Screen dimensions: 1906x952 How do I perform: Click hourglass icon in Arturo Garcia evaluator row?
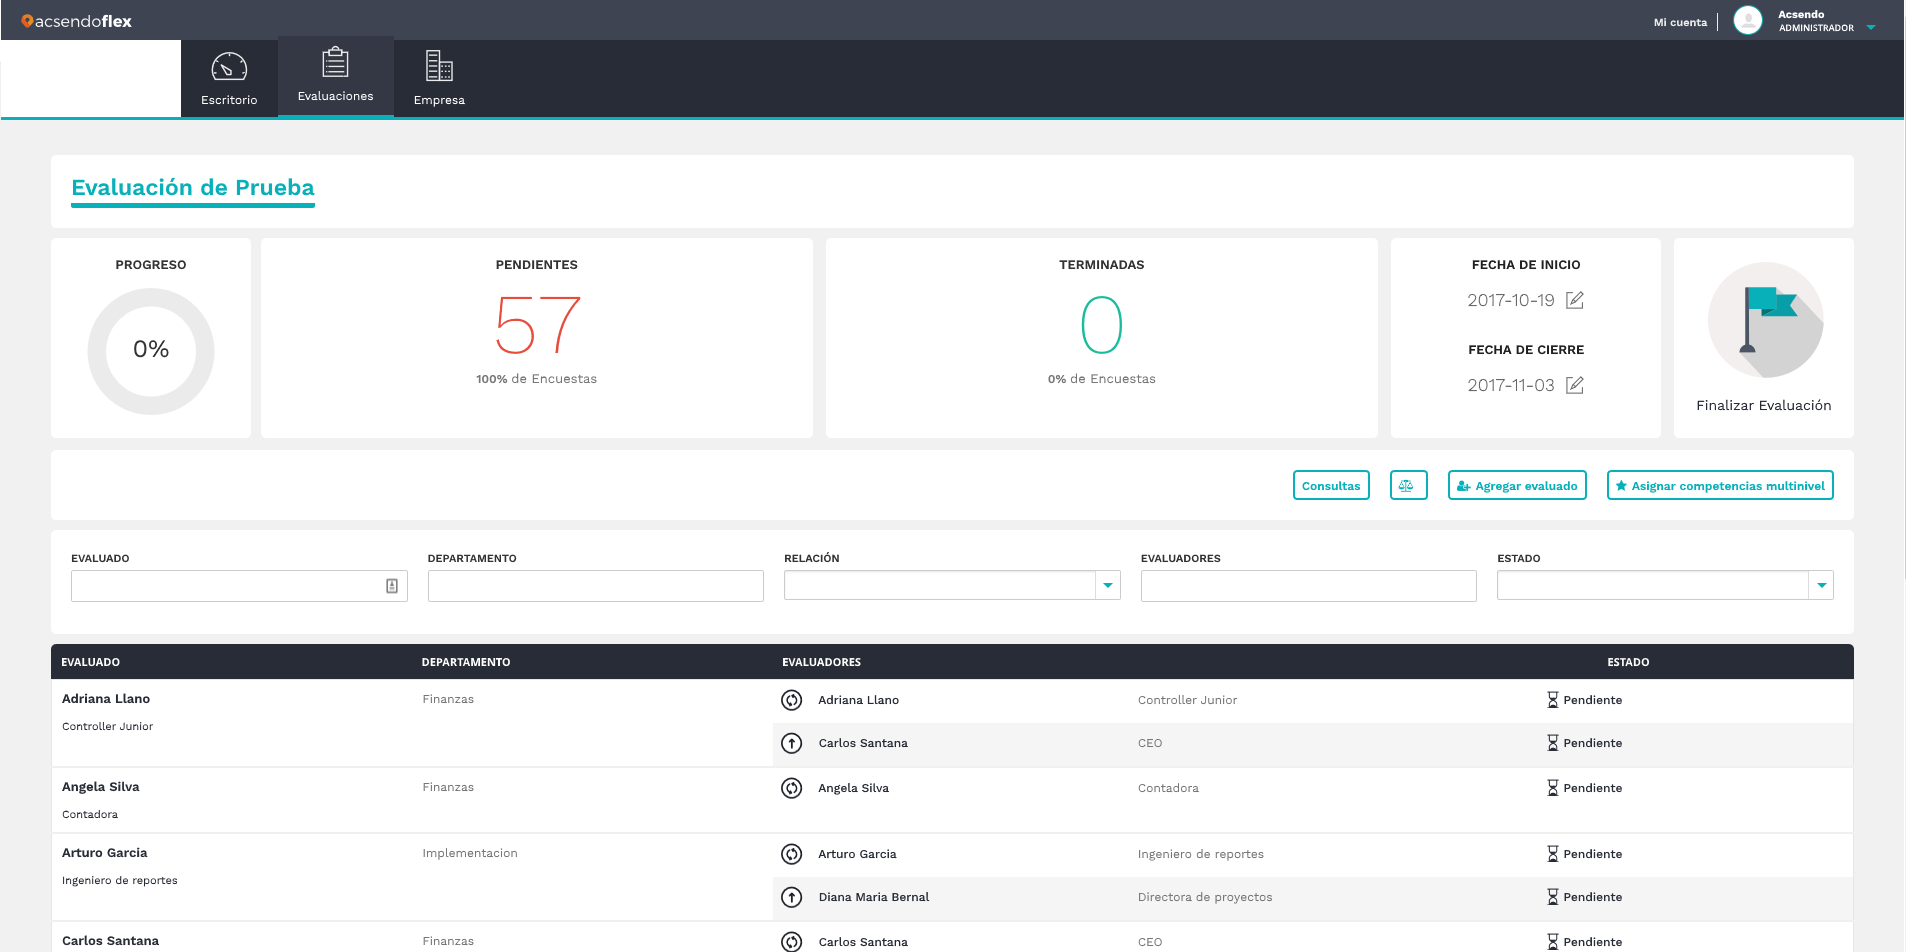tap(1553, 854)
